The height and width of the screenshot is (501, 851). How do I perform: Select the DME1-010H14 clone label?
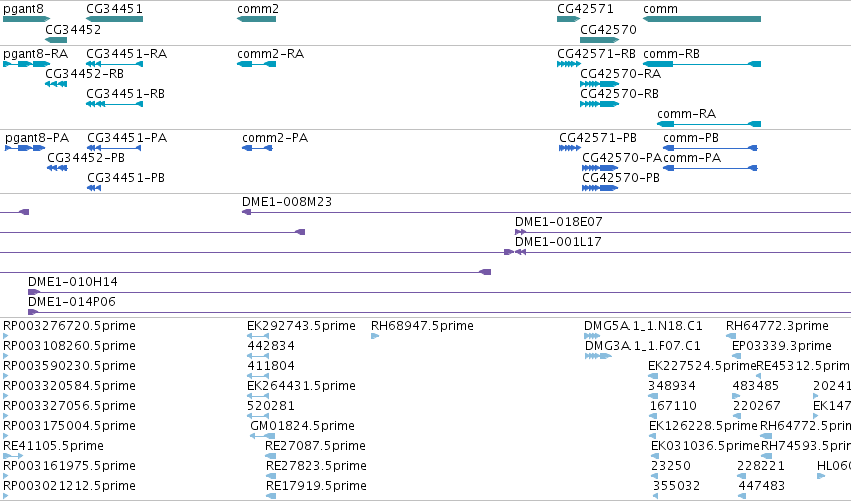73,281
